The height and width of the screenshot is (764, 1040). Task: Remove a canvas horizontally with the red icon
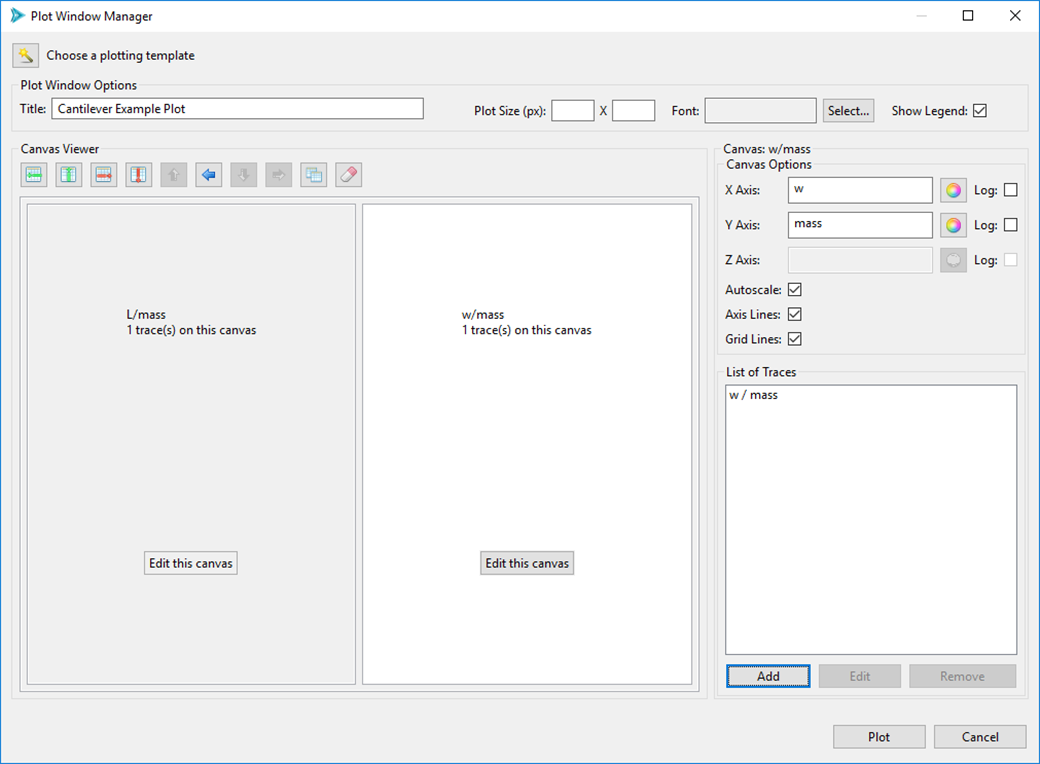[x=103, y=174]
